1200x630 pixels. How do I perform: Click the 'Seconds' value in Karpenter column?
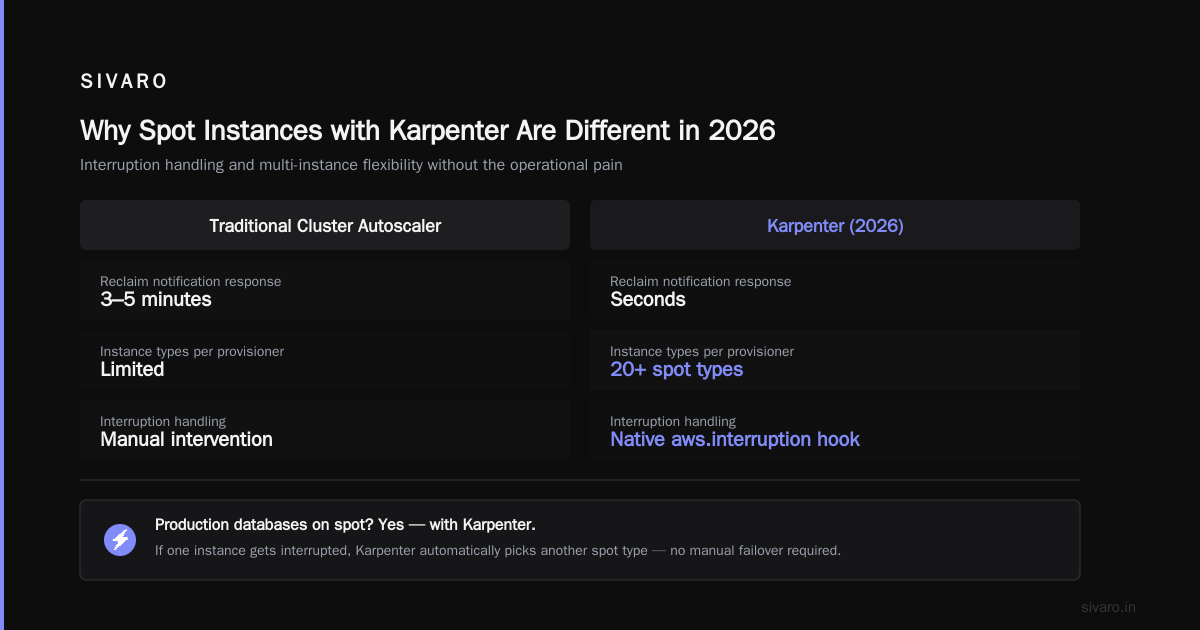click(648, 299)
